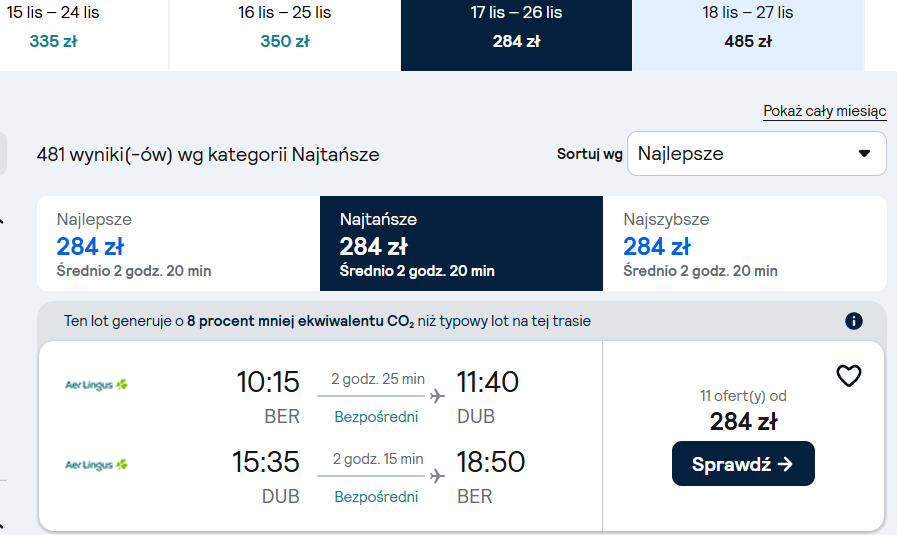The image size is (897, 535).
Task: Switch to the Najlepsze results tab
Action: click(178, 244)
